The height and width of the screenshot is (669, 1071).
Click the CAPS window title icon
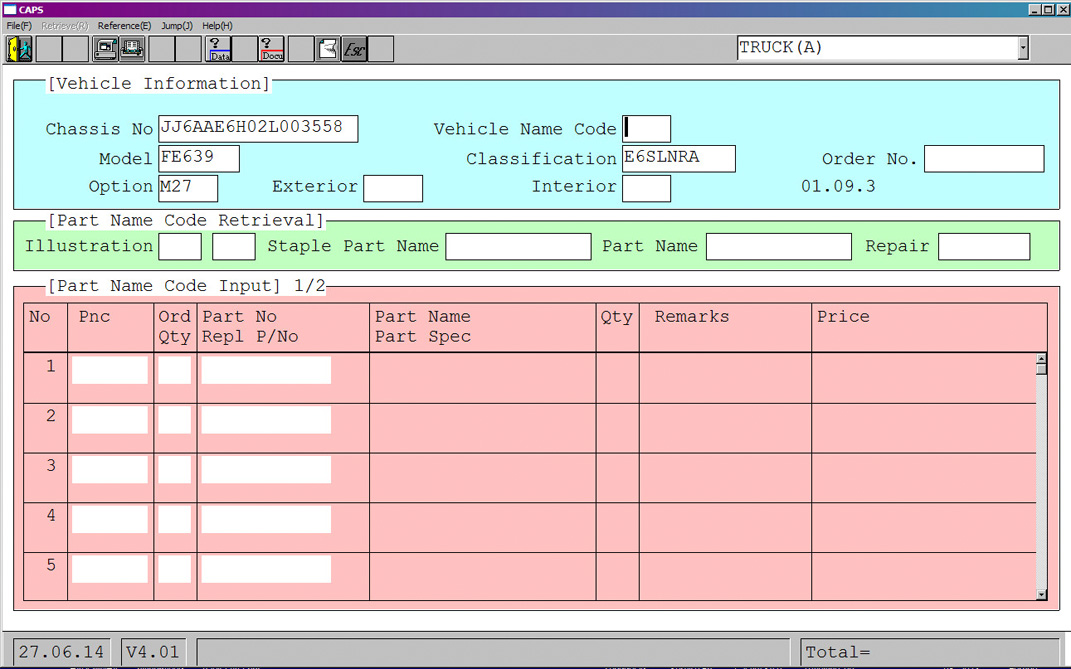pos(9,9)
